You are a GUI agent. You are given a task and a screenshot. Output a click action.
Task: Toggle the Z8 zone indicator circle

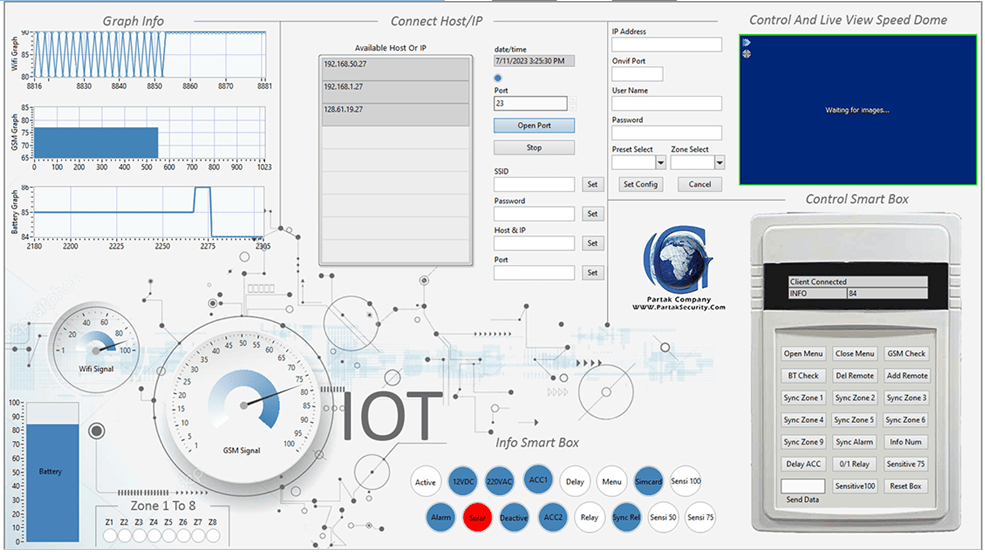(213, 536)
